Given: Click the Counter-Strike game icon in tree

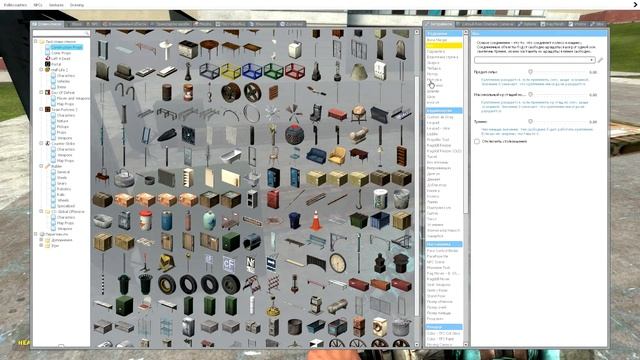Looking at the screenshot, I should 47,143.
